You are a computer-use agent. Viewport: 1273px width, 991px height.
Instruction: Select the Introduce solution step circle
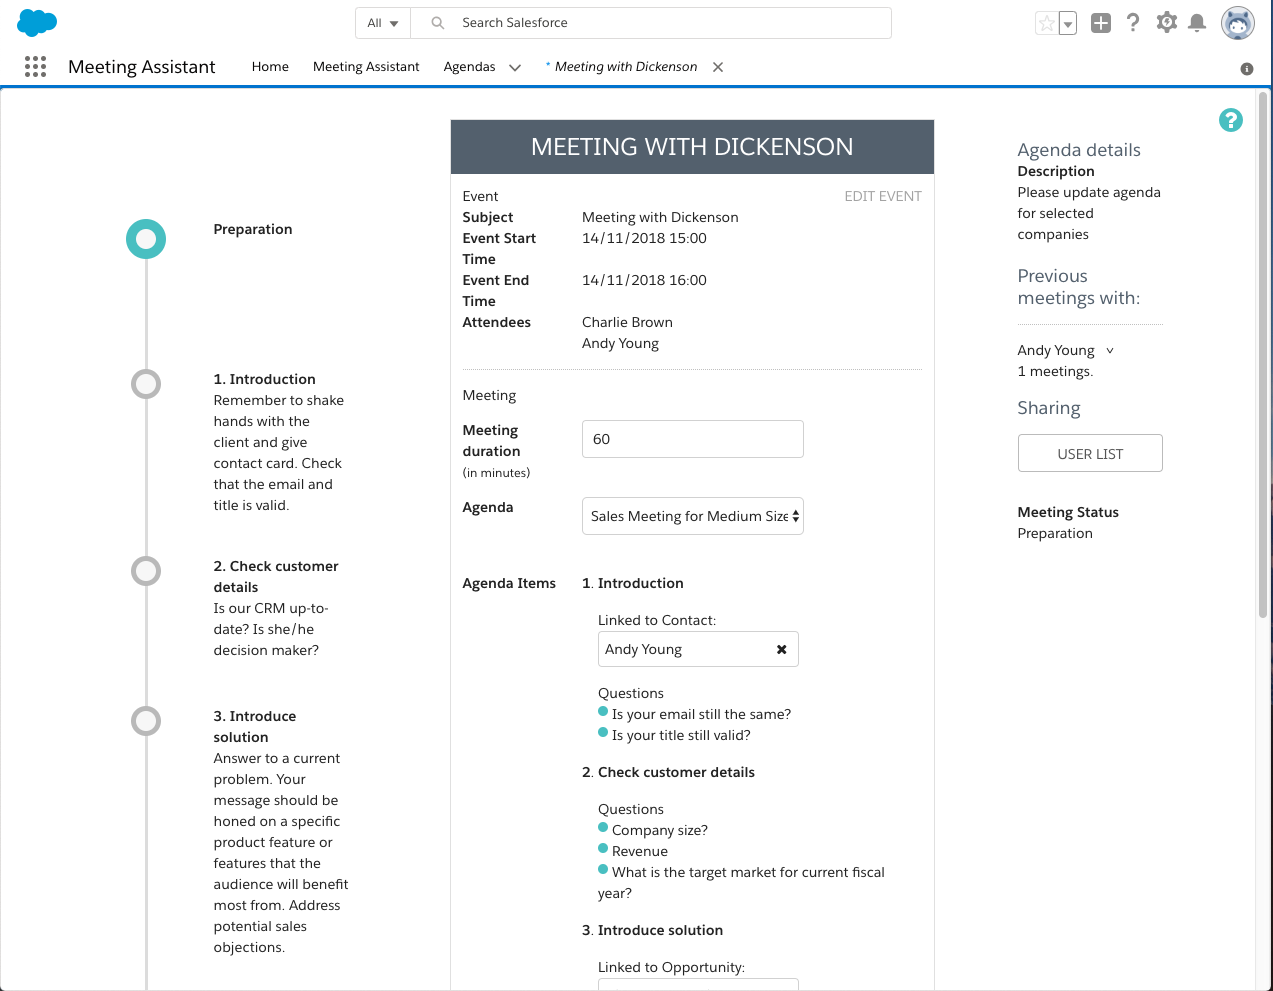[146, 721]
